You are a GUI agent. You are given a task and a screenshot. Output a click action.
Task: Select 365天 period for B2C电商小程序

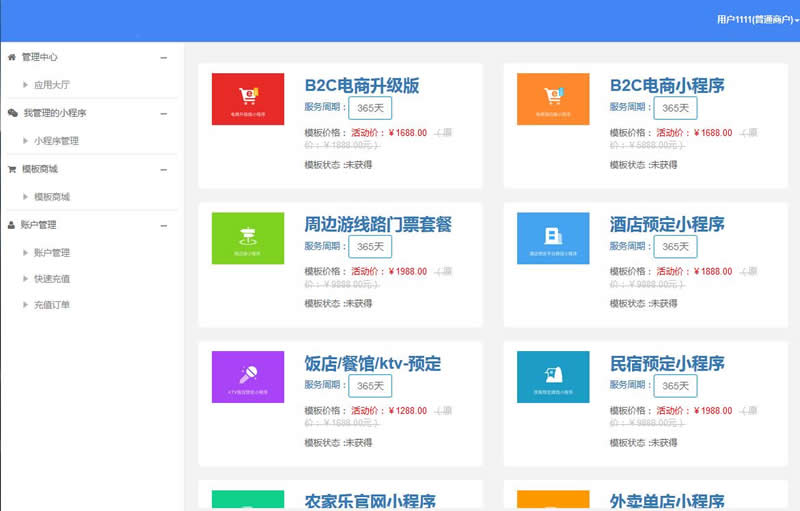(675, 108)
